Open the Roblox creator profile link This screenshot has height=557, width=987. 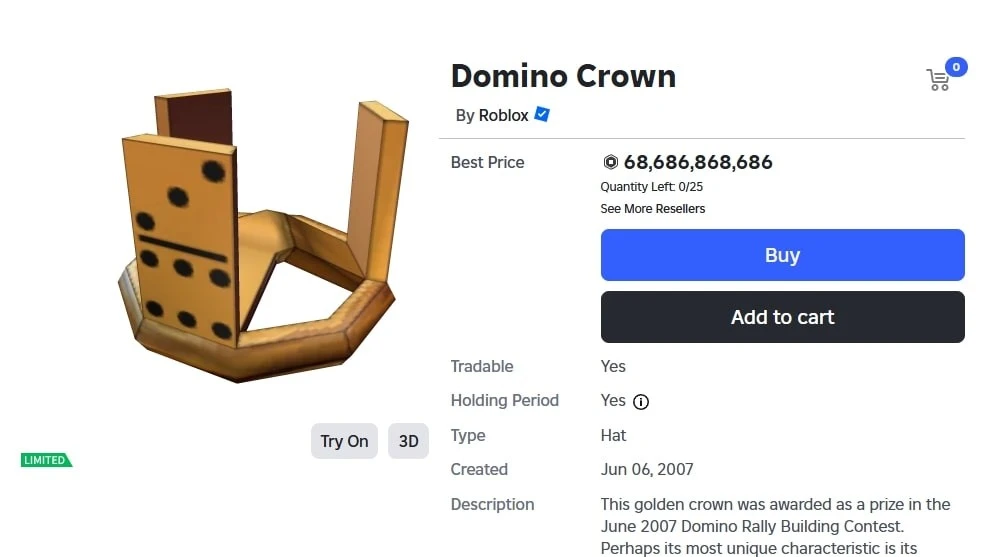coord(503,115)
